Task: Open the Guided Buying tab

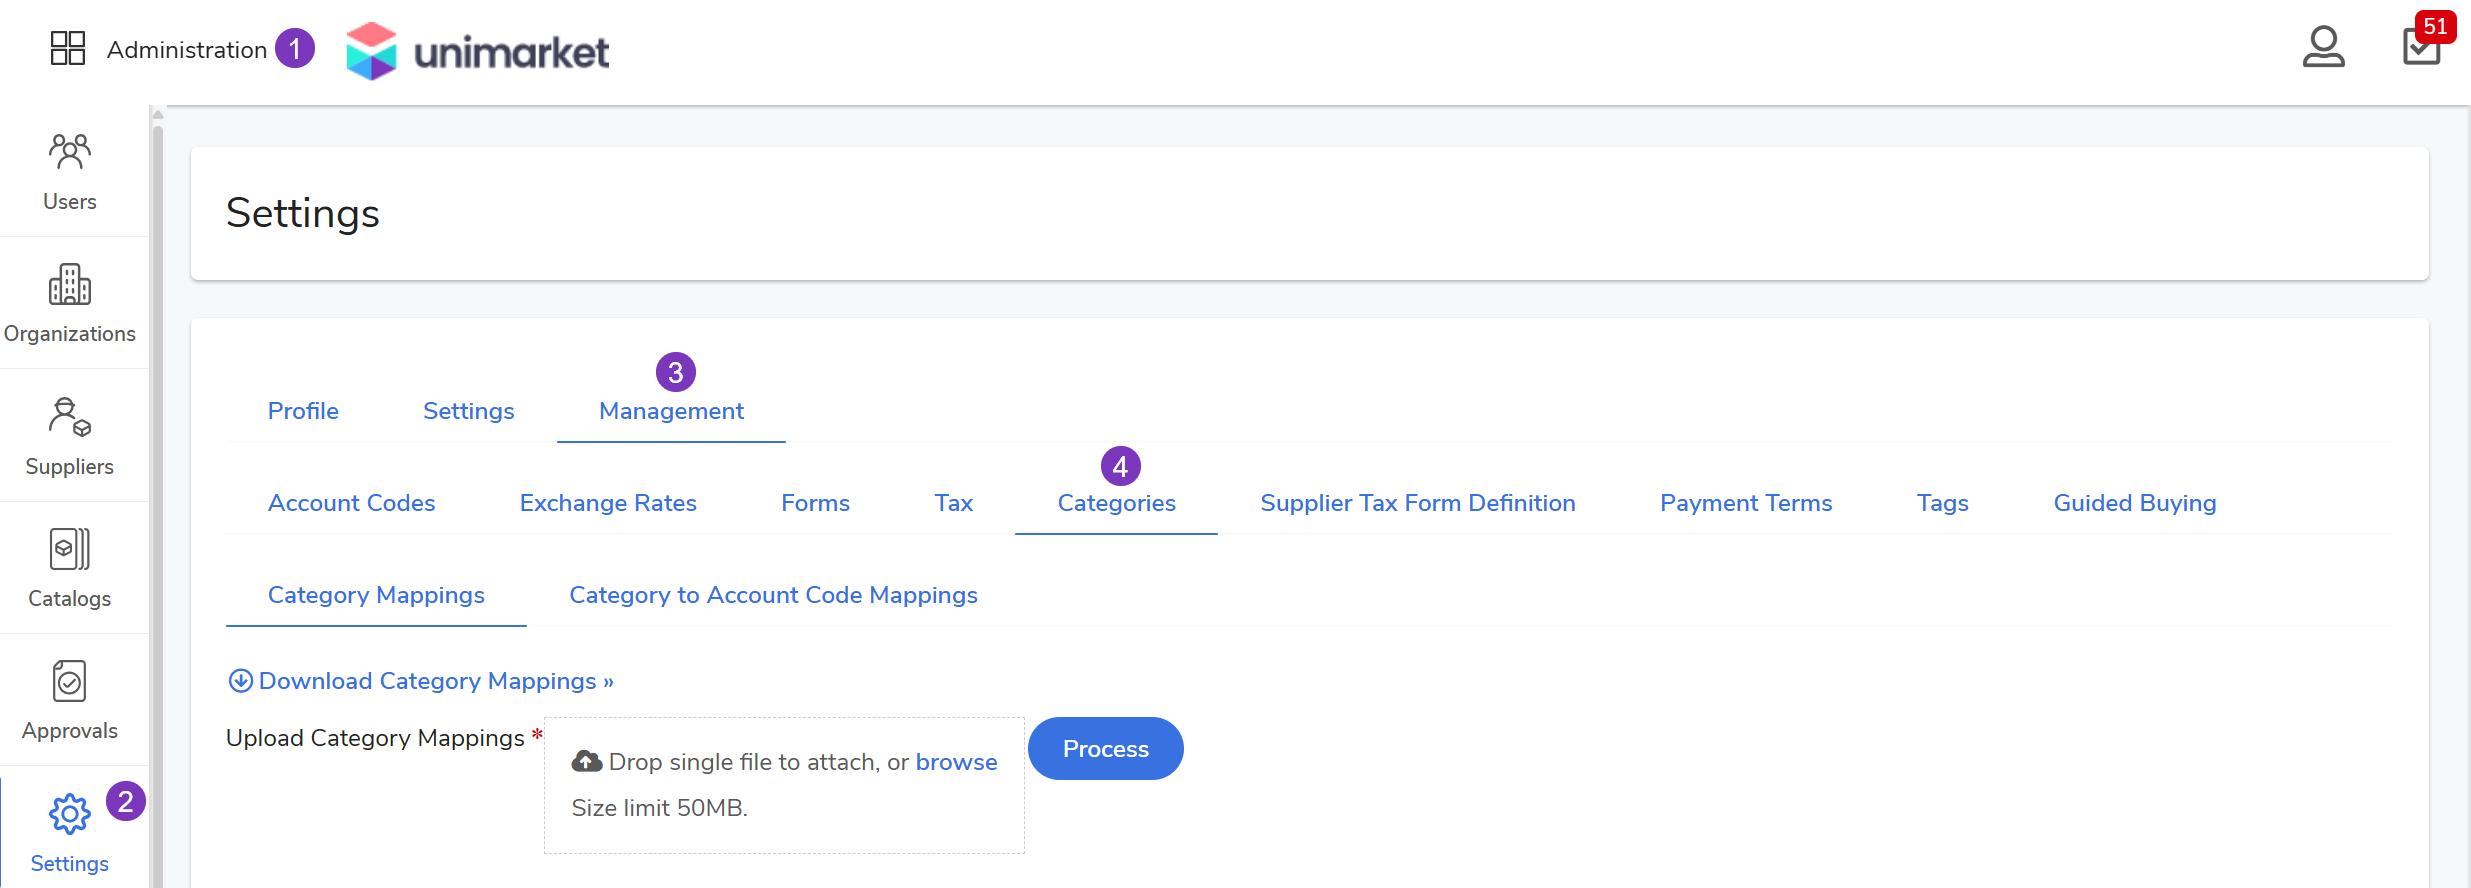Action: coord(2134,503)
